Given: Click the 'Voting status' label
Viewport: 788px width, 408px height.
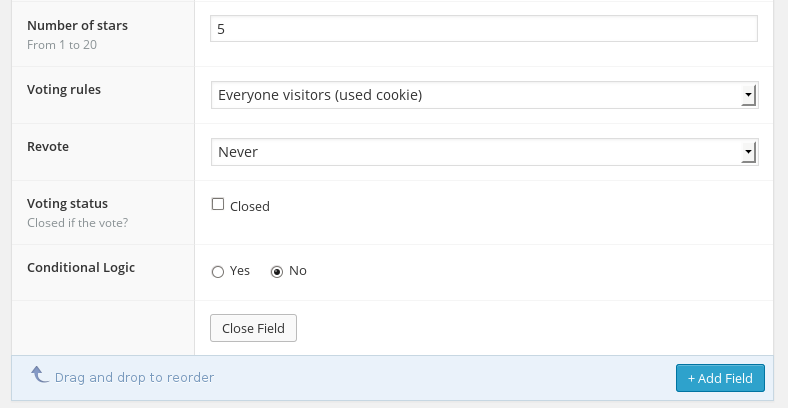Looking at the screenshot, I should coord(67,203).
